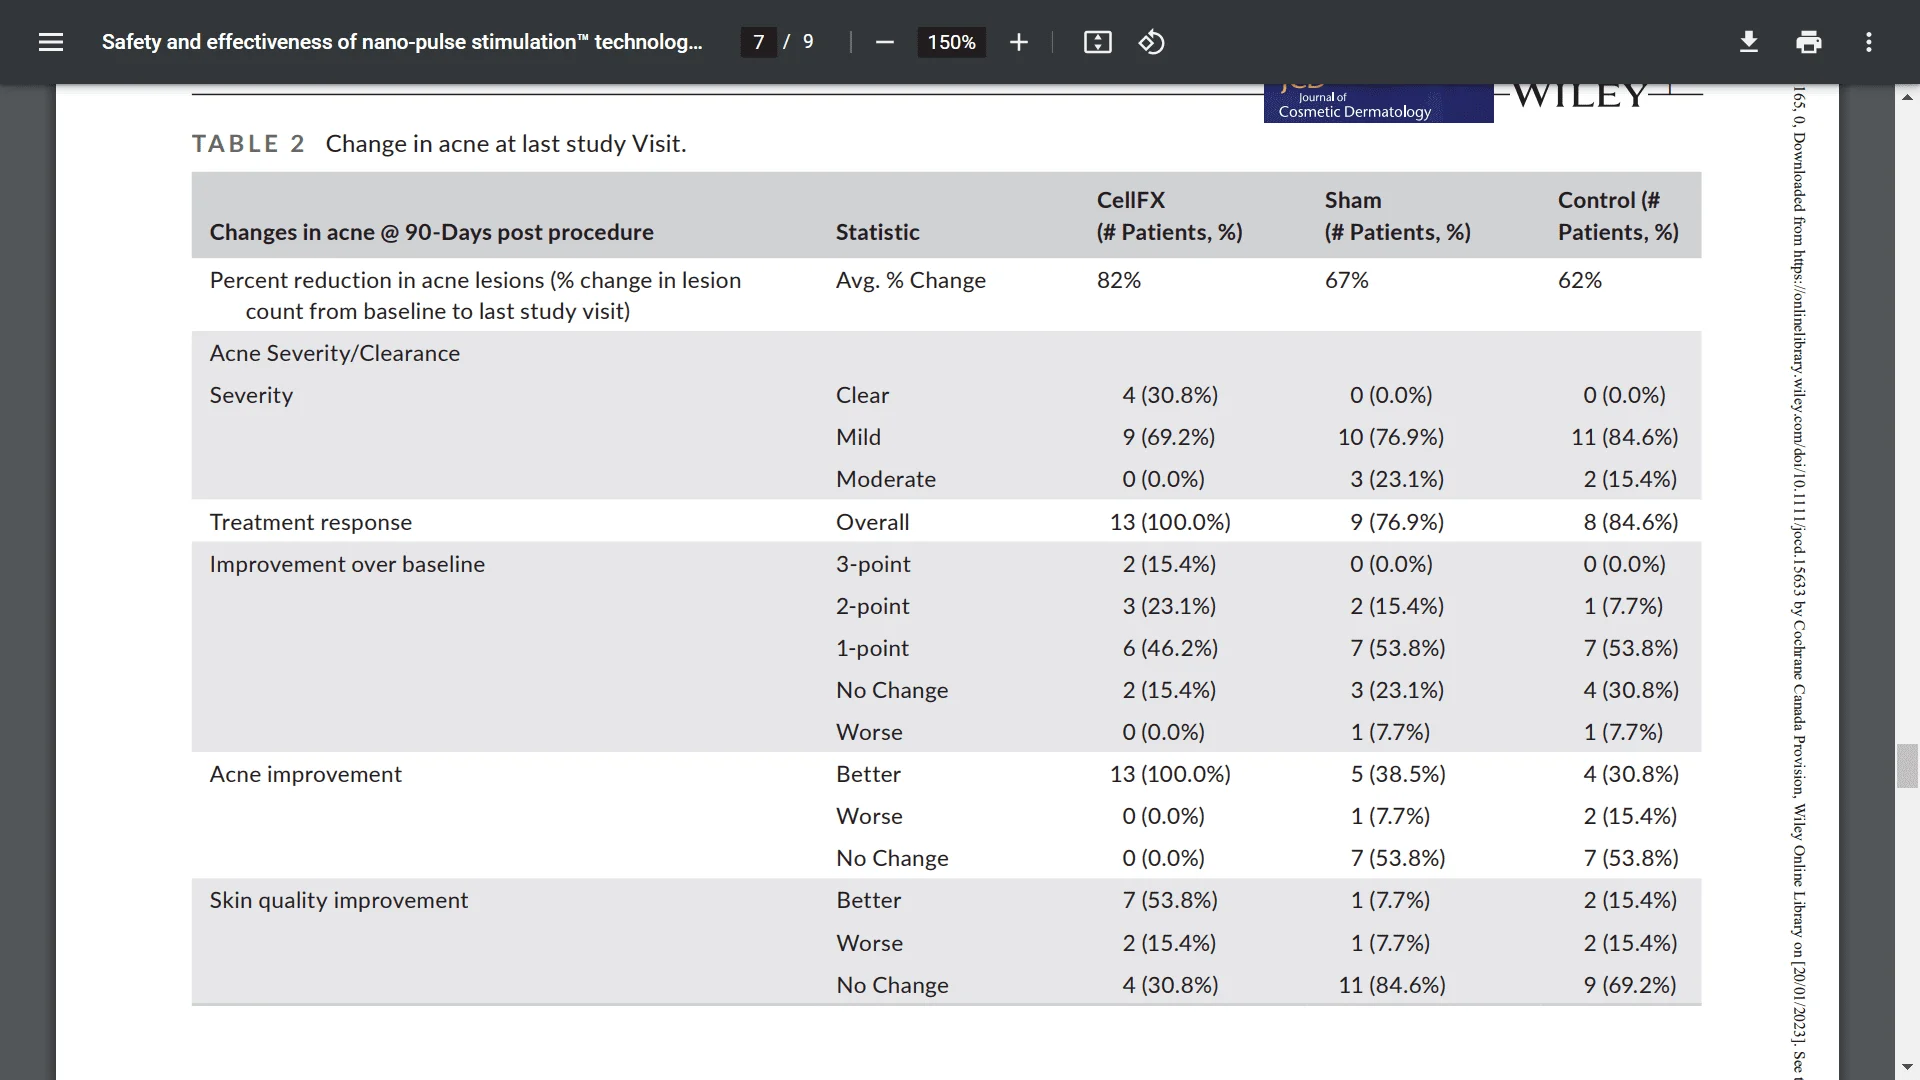Click 'Skin quality improvement' row label
The image size is (1920, 1080).
click(x=338, y=900)
